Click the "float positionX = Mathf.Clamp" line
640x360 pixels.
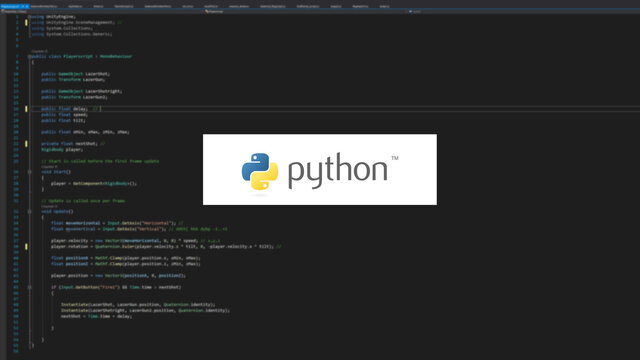[x=126, y=258]
